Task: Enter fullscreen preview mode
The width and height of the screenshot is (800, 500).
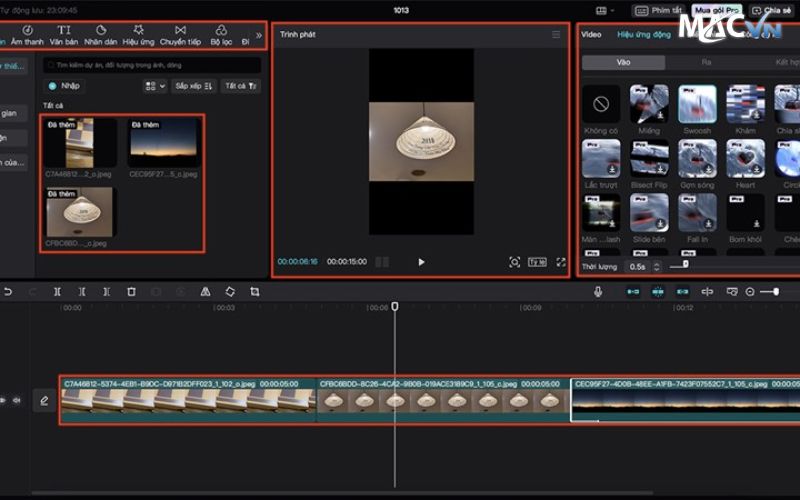Action: tap(561, 262)
